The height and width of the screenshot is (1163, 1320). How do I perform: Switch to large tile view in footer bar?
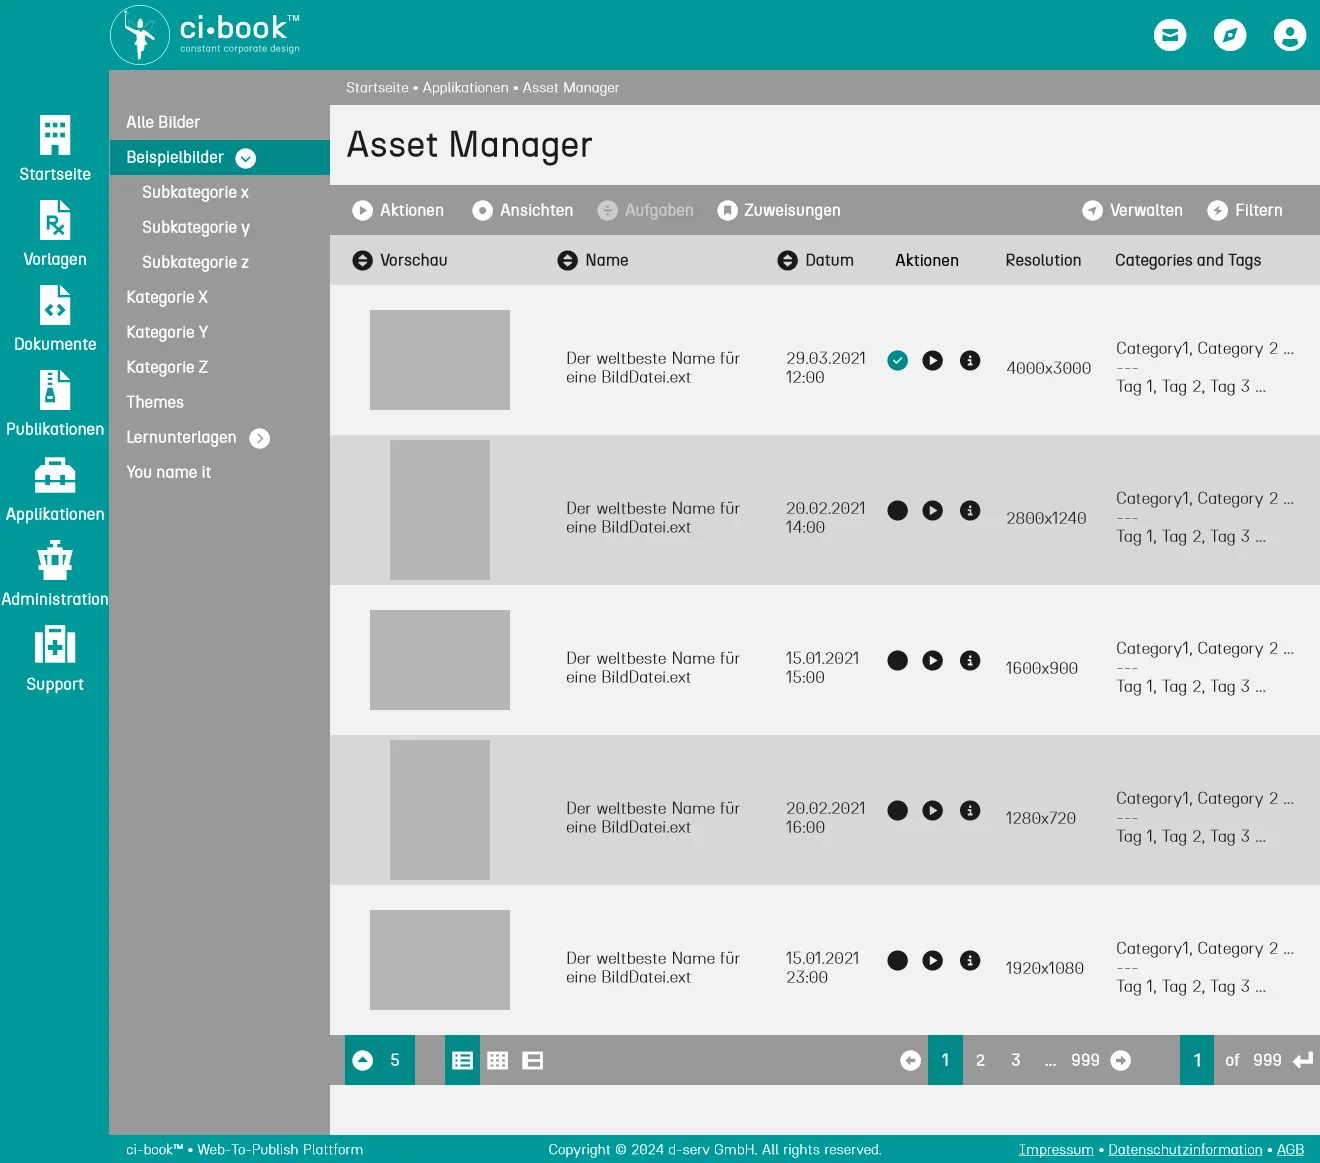[533, 1060]
